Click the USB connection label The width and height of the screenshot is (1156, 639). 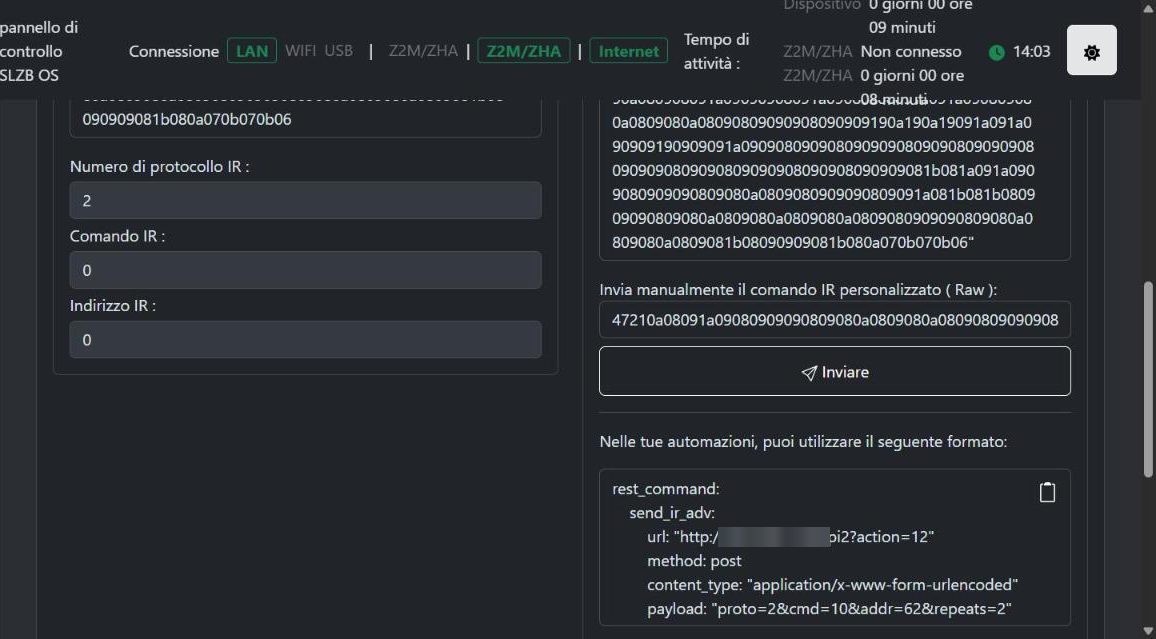coord(338,51)
